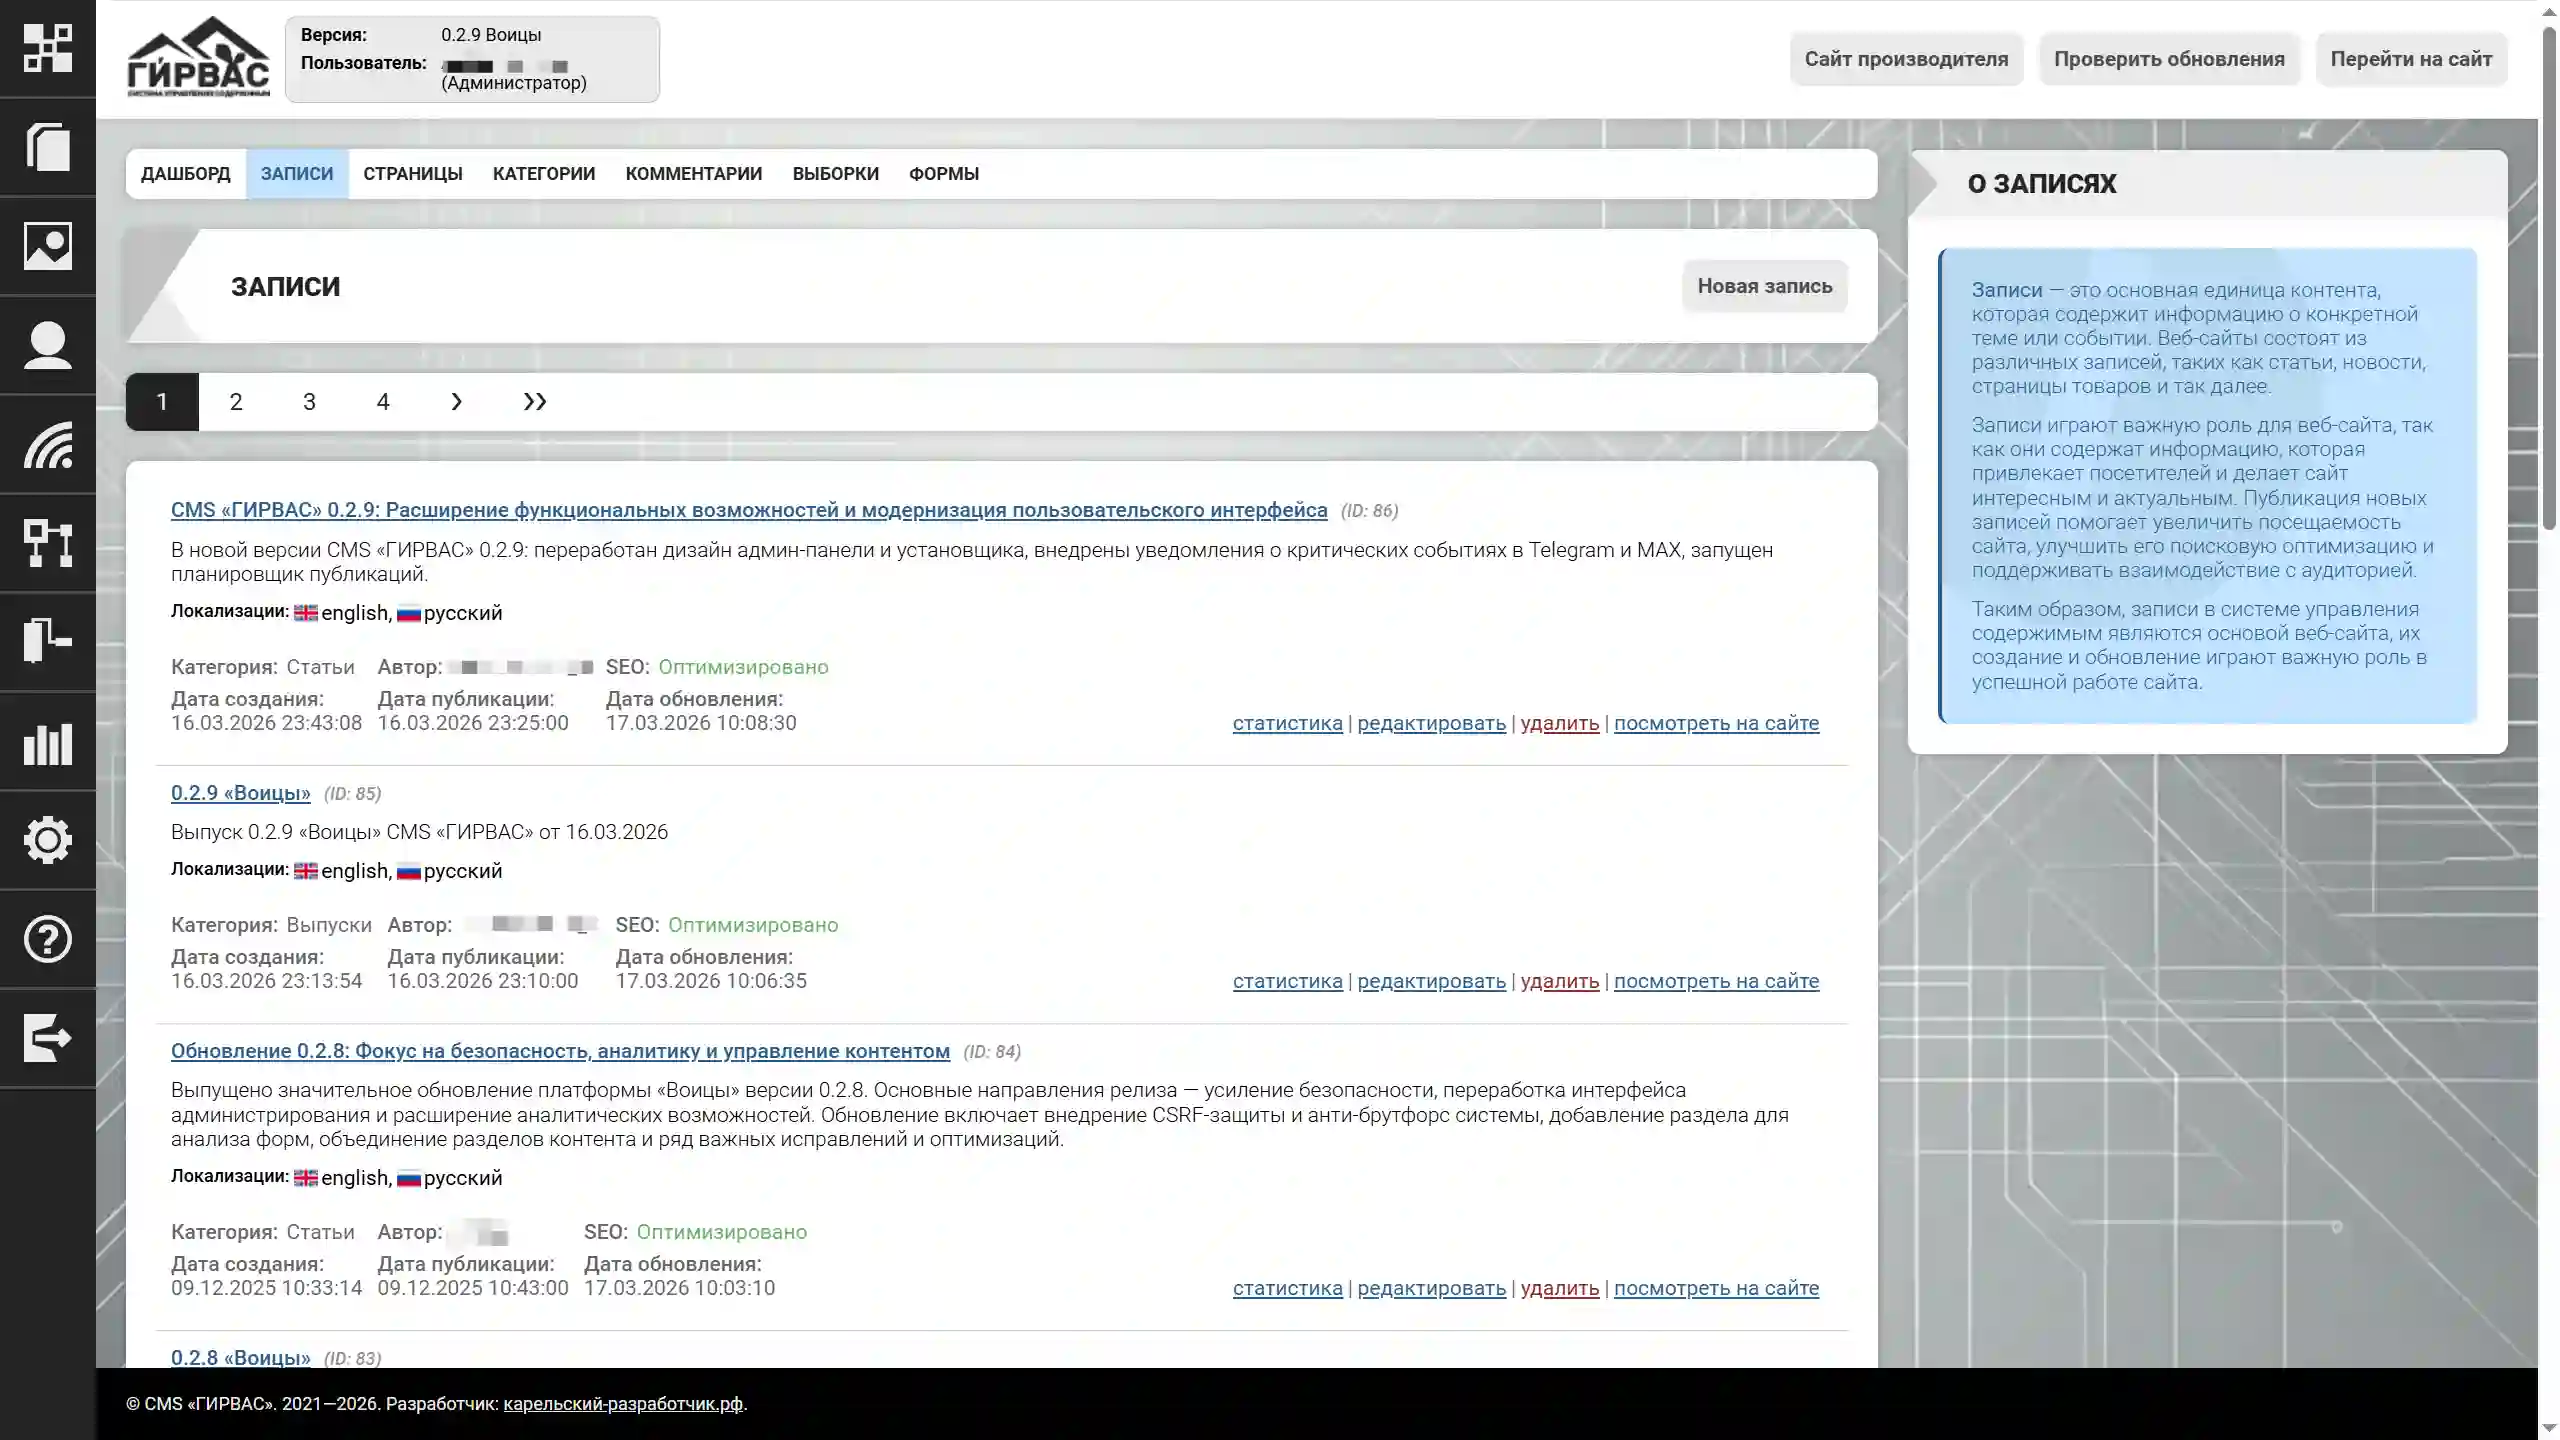Select the RSS signal icon in sidebar

coord(48,446)
